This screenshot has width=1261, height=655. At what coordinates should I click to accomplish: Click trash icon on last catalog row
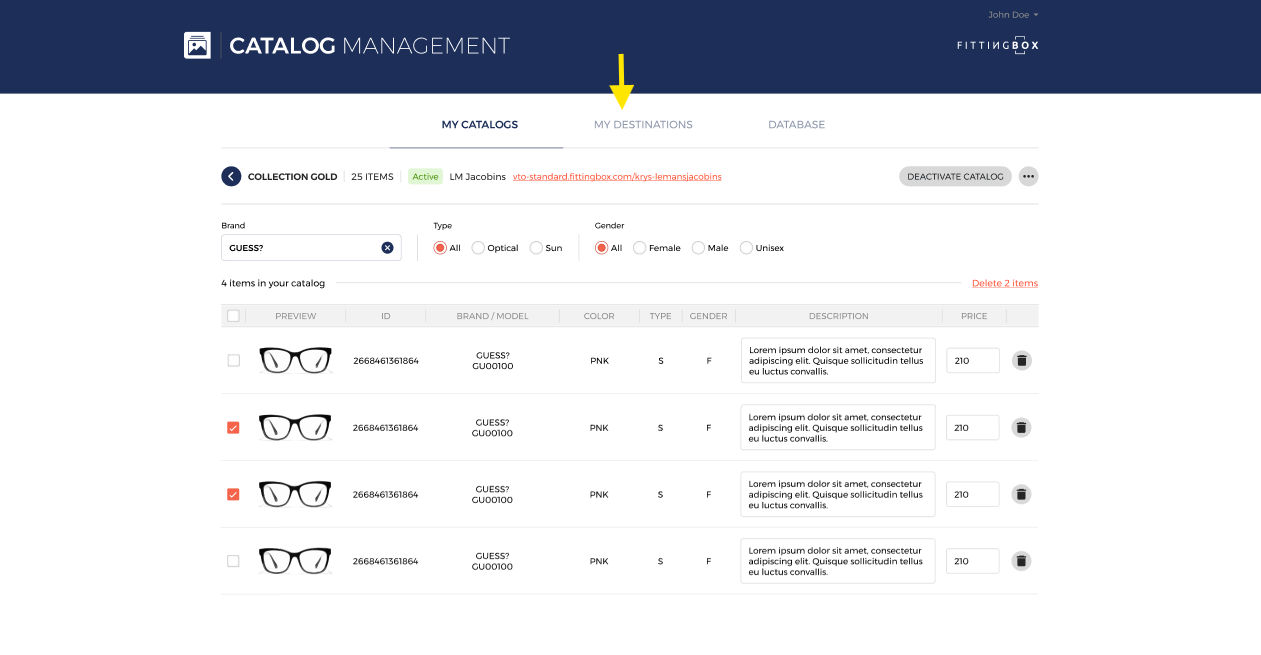point(1021,561)
